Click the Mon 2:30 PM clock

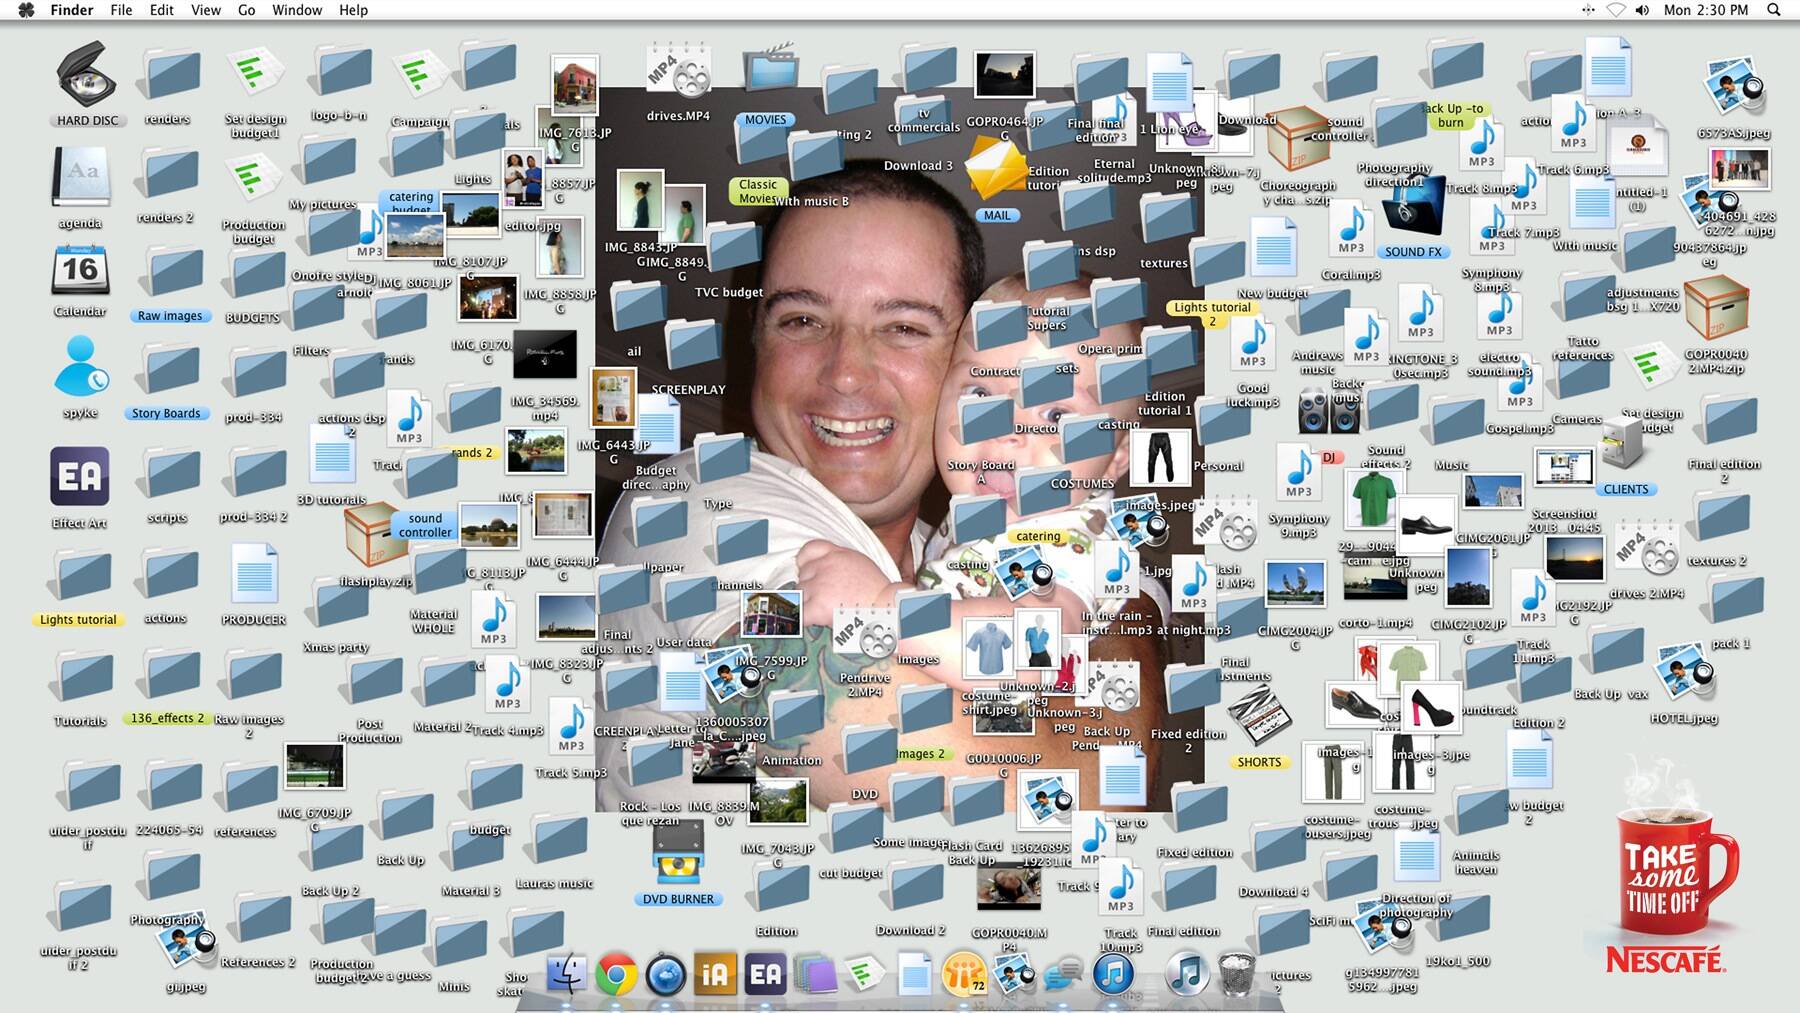coord(1705,10)
